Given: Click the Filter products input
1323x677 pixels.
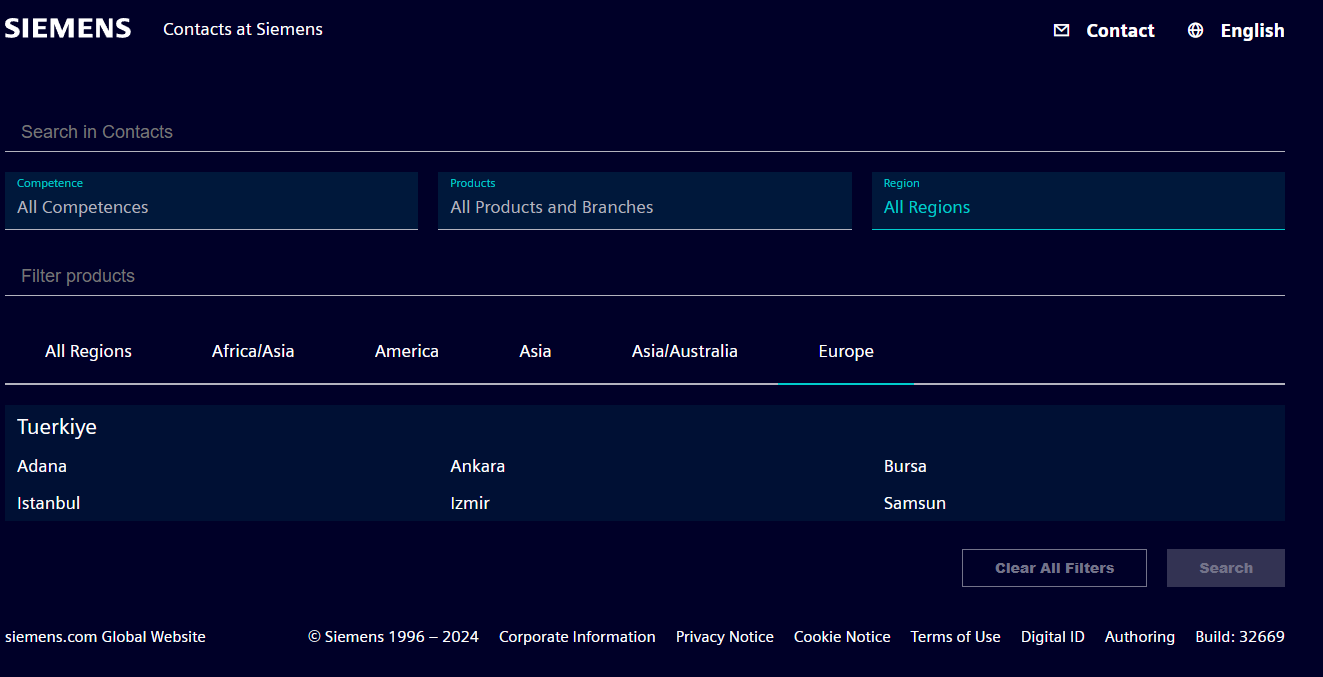Looking at the screenshot, I should (644, 276).
